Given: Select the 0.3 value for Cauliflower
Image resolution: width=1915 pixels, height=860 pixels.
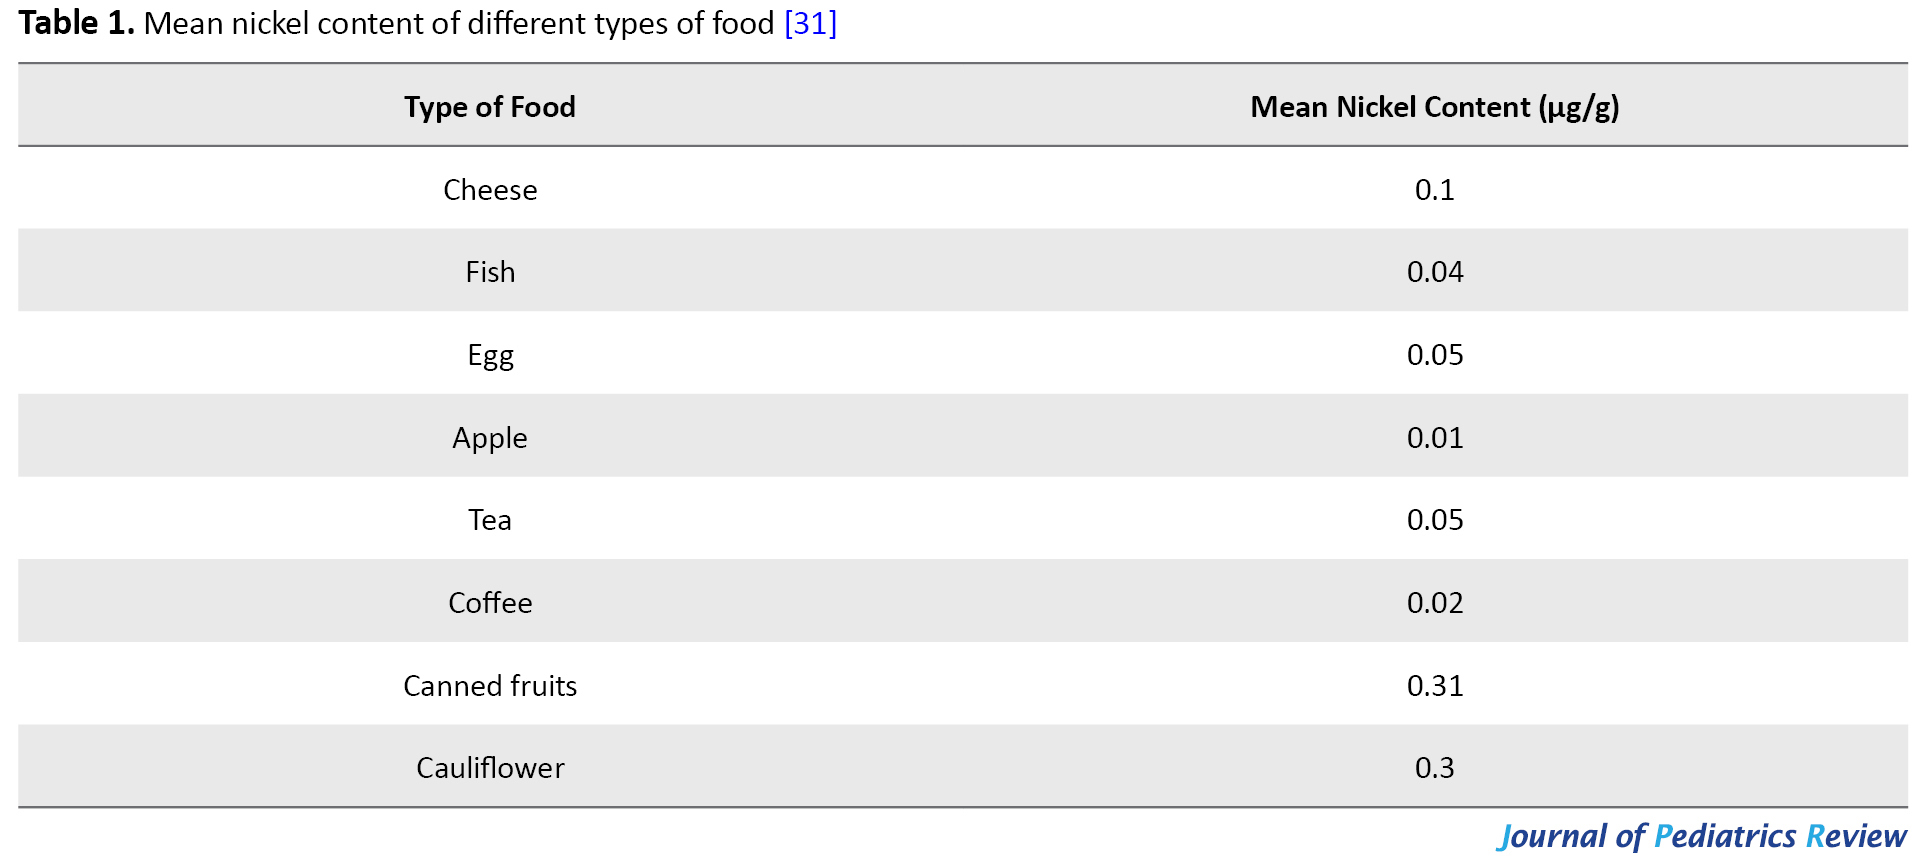Looking at the screenshot, I should (x=1435, y=768).
